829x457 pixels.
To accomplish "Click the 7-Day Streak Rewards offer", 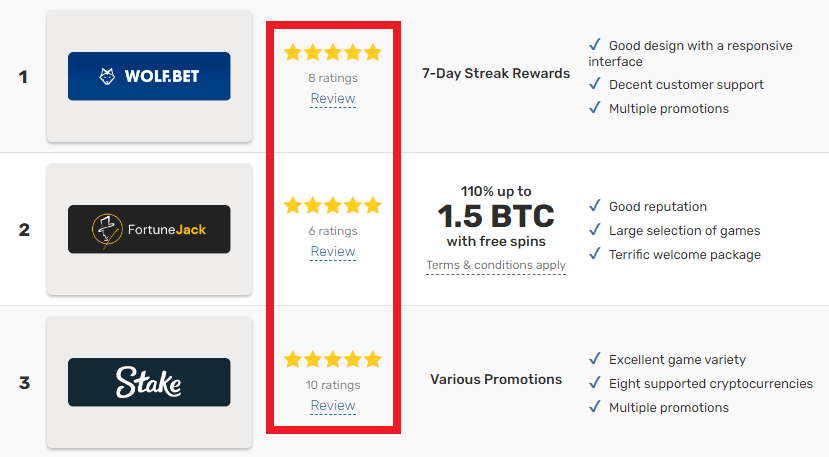I will [x=496, y=74].
